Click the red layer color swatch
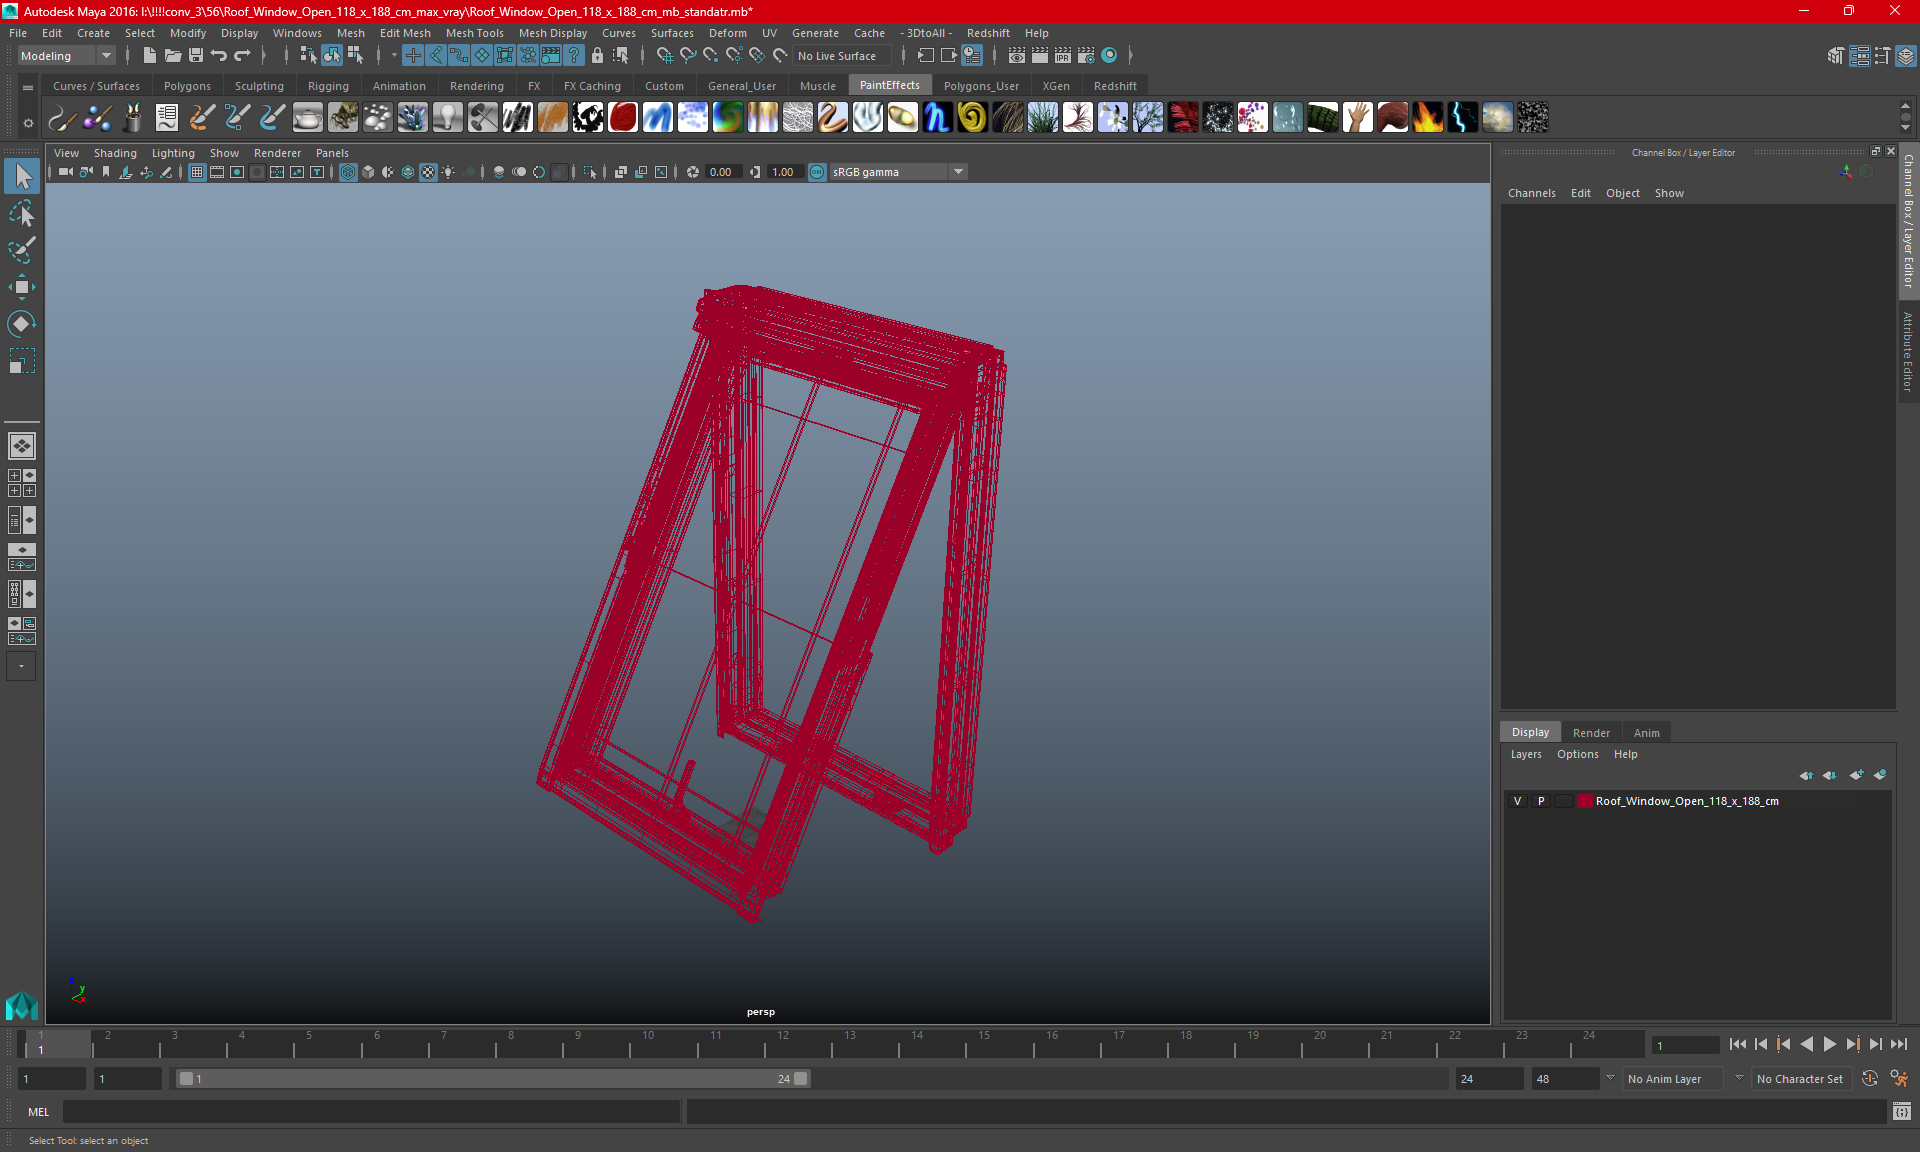This screenshot has height=1152, width=1920. point(1585,801)
